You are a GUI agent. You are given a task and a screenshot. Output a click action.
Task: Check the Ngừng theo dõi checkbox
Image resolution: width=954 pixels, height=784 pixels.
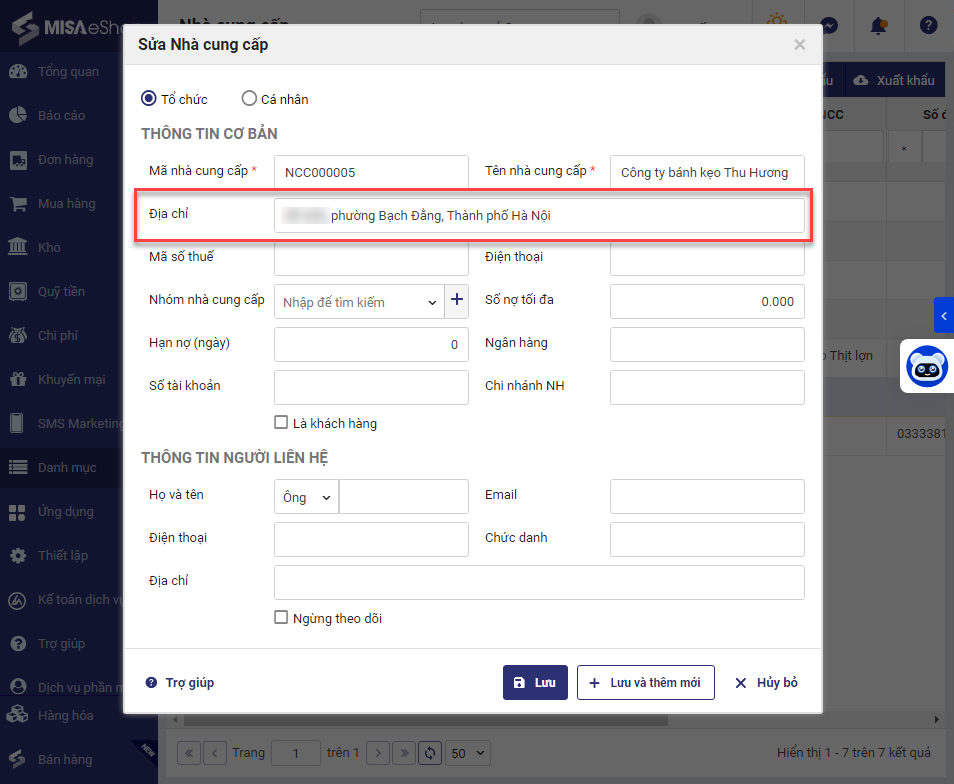(x=281, y=618)
